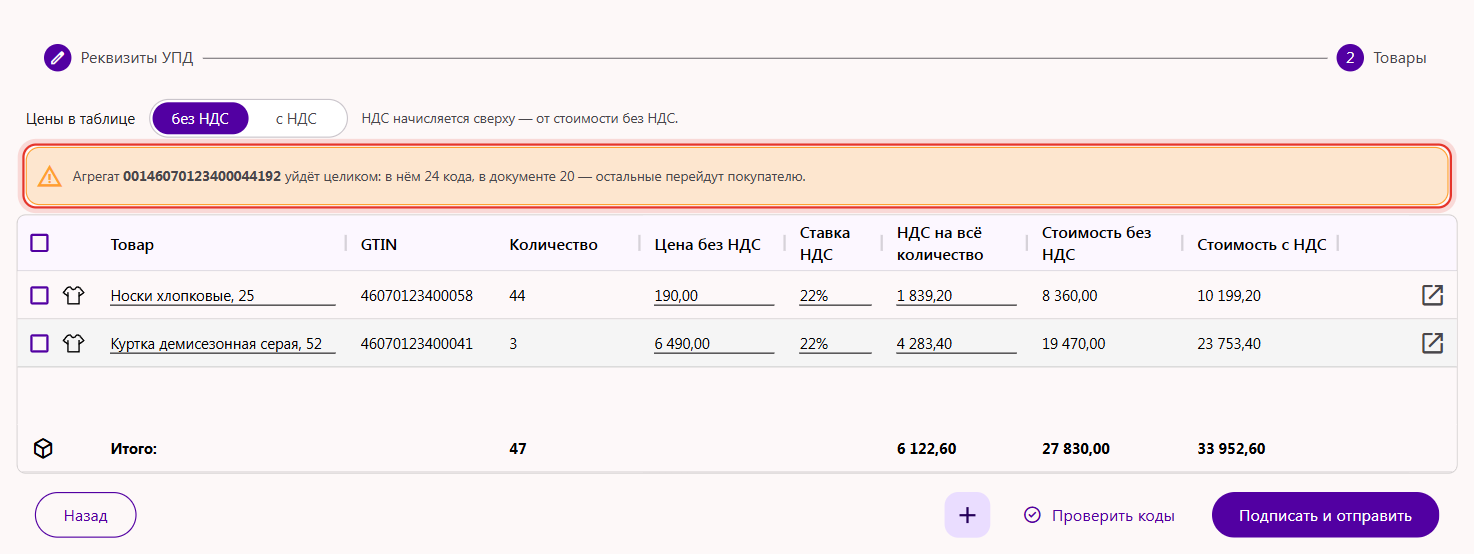This screenshot has width=1474, height=554.
Task: Click Проверить коды
Action: (x=1099, y=516)
